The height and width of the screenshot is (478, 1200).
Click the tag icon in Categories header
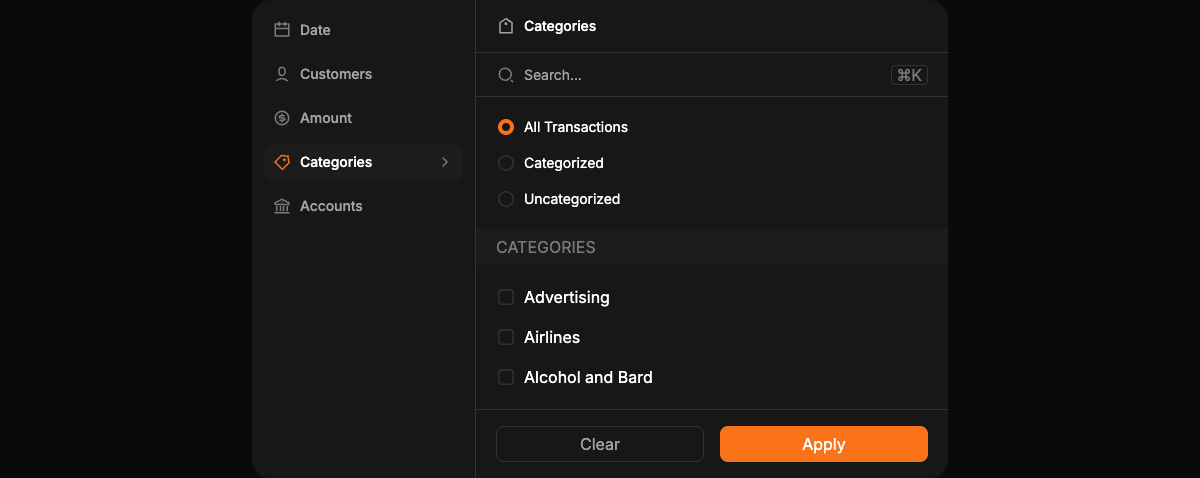[506, 26]
